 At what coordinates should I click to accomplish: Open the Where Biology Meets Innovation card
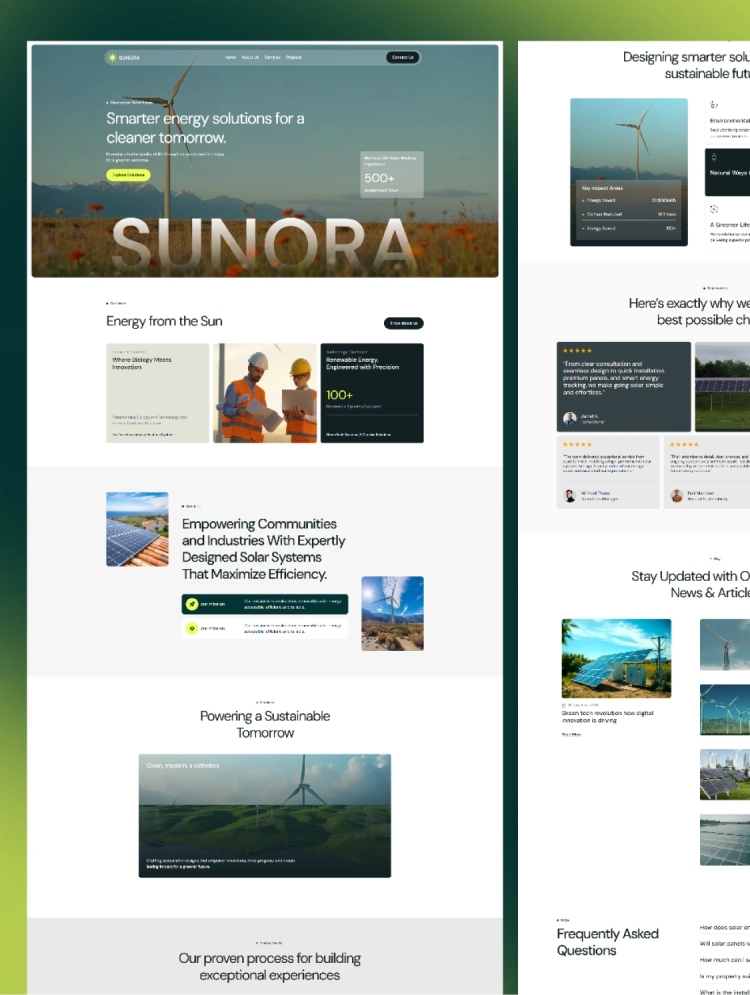tap(157, 393)
